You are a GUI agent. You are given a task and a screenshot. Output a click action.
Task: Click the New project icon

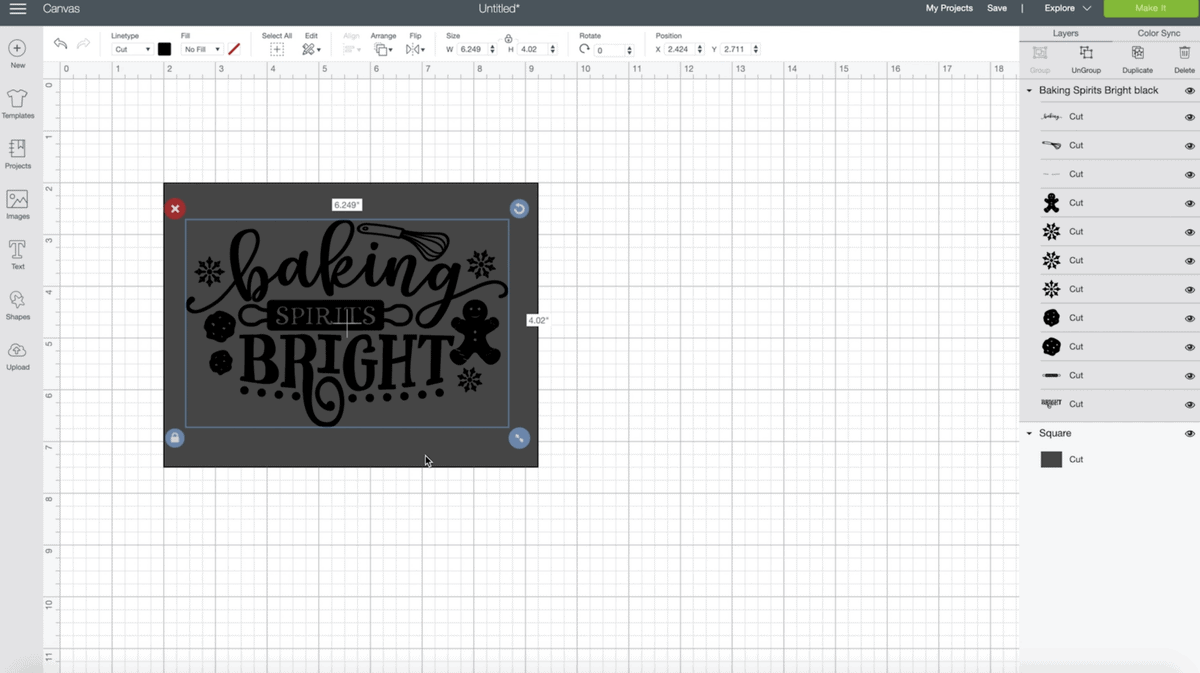tap(17, 48)
